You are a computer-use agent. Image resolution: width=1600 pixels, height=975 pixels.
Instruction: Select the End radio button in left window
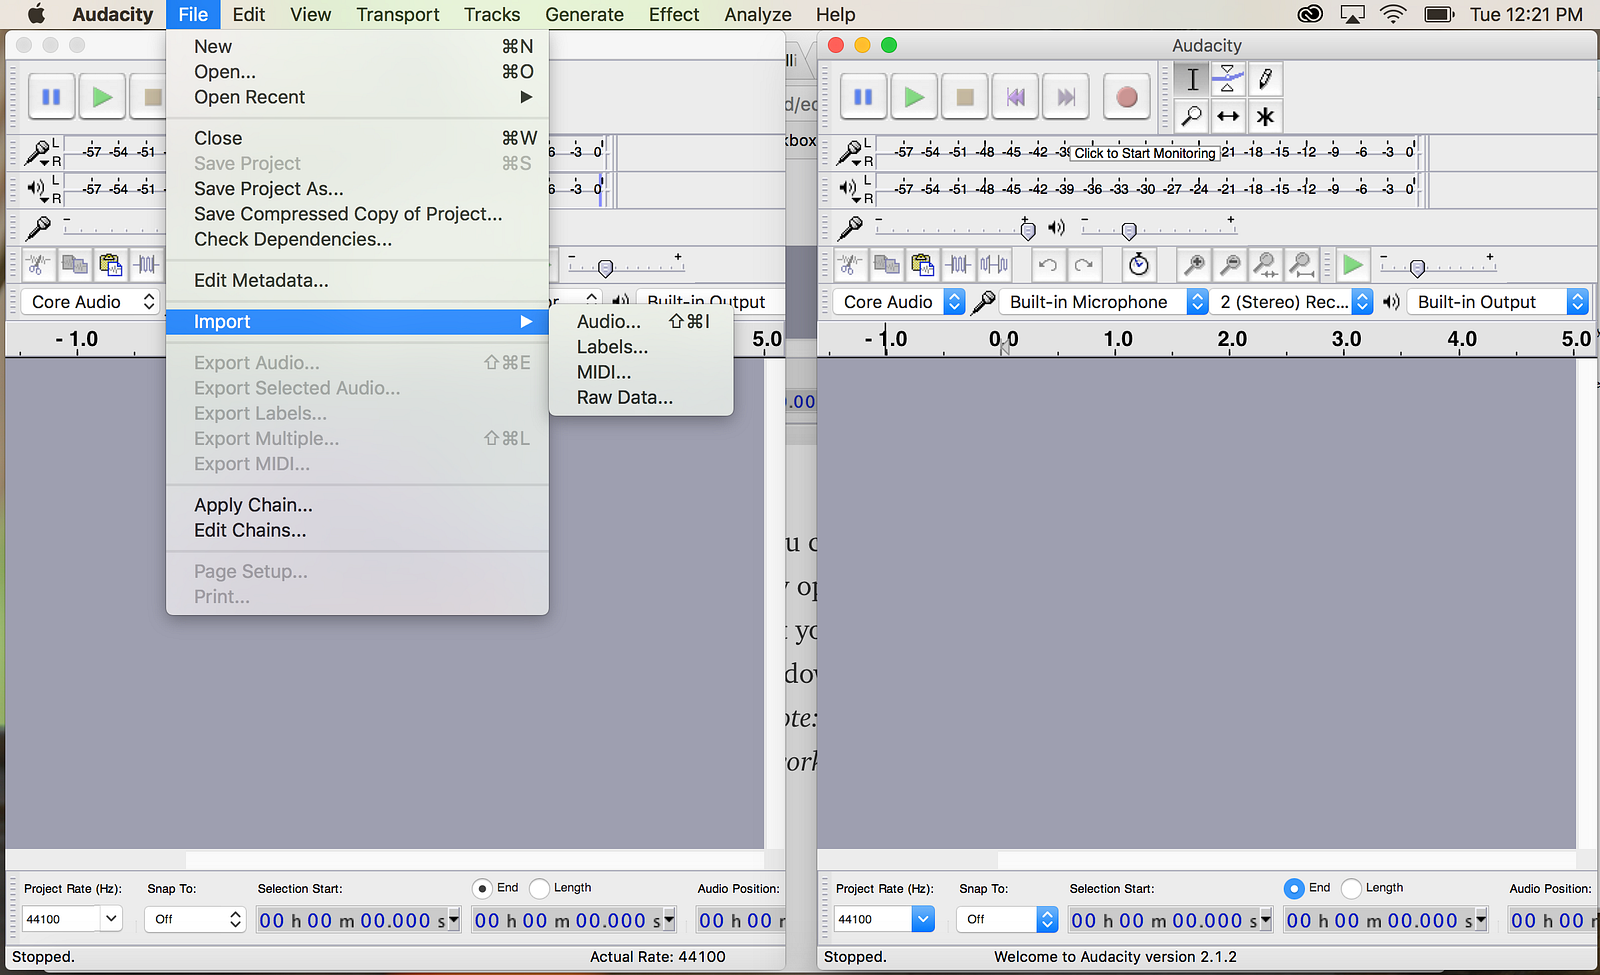[x=482, y=888]
